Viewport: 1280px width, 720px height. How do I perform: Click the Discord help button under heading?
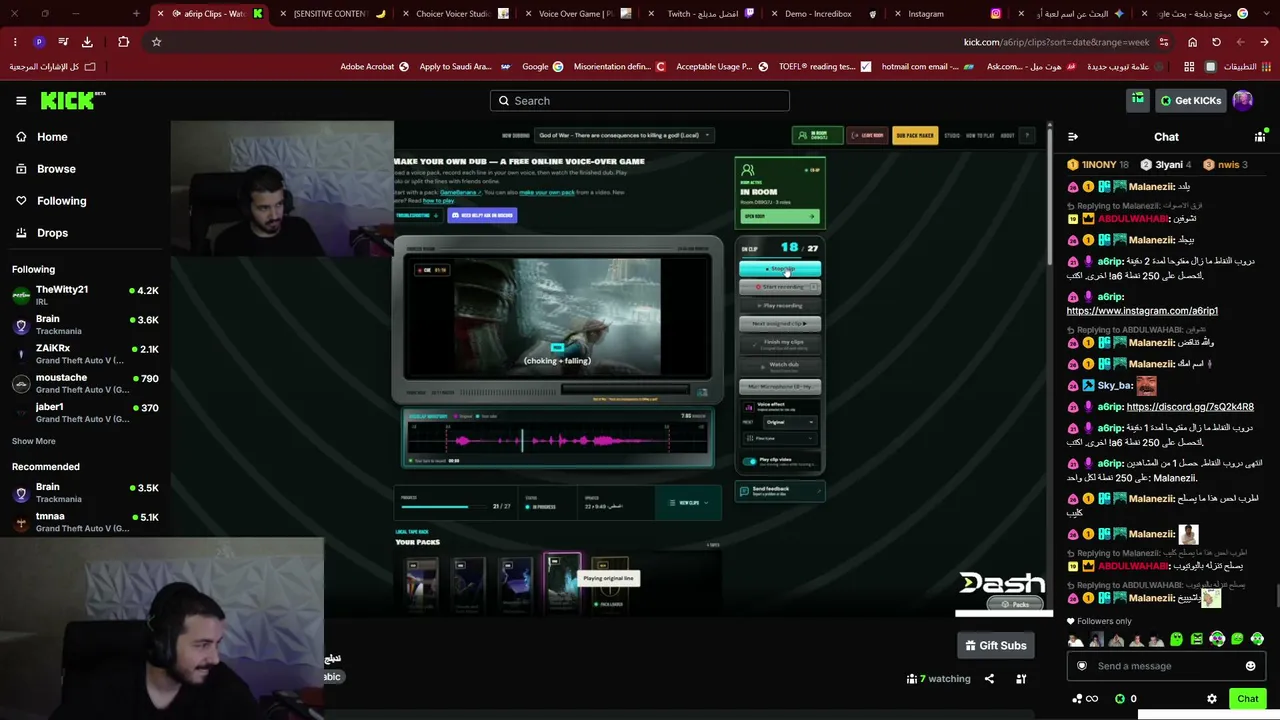tap(482, 215)
